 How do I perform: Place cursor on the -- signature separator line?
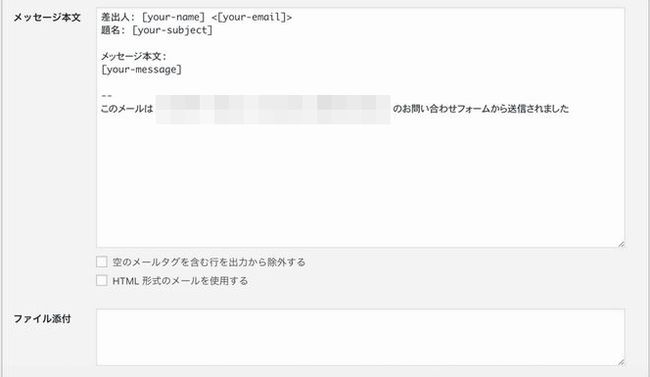point(107,96)
